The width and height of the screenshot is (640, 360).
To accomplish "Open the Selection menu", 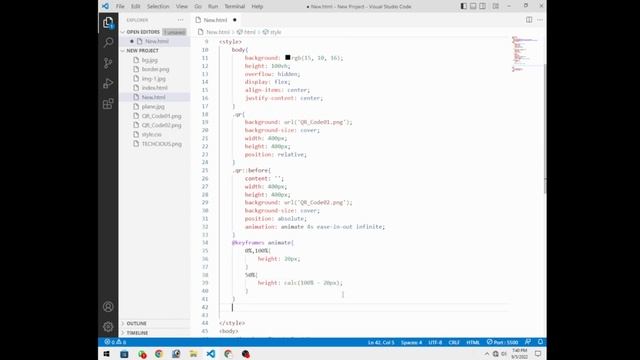I will 158,7.
